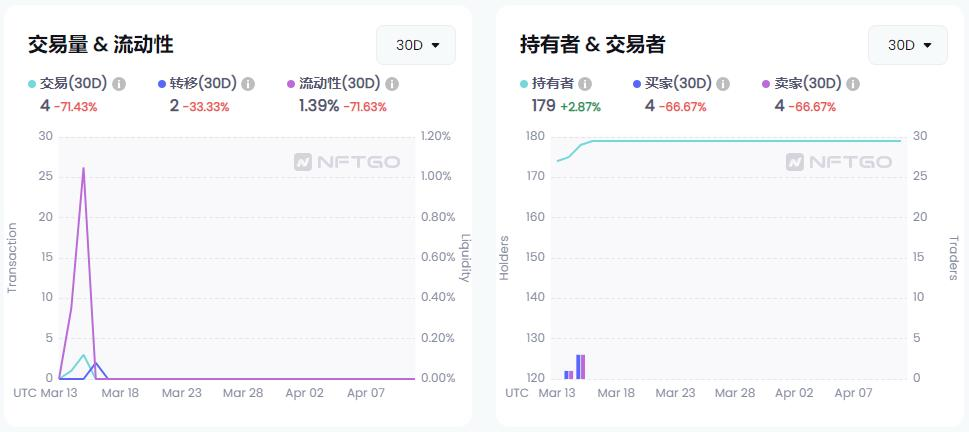Click info icon next to 转移(30D)
Image resolution: width=969 pixels, height=432 pixels.
pos(248,84)
